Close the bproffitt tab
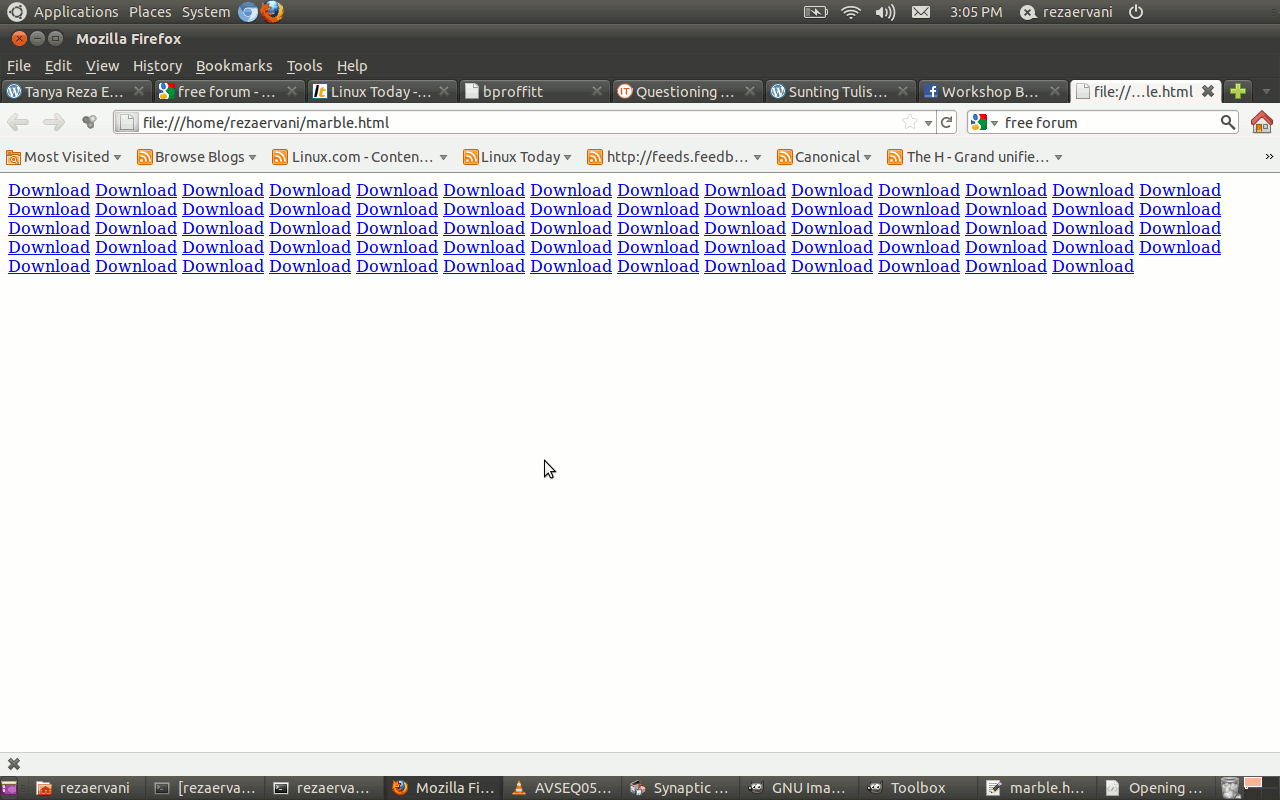 coord(597,91)
